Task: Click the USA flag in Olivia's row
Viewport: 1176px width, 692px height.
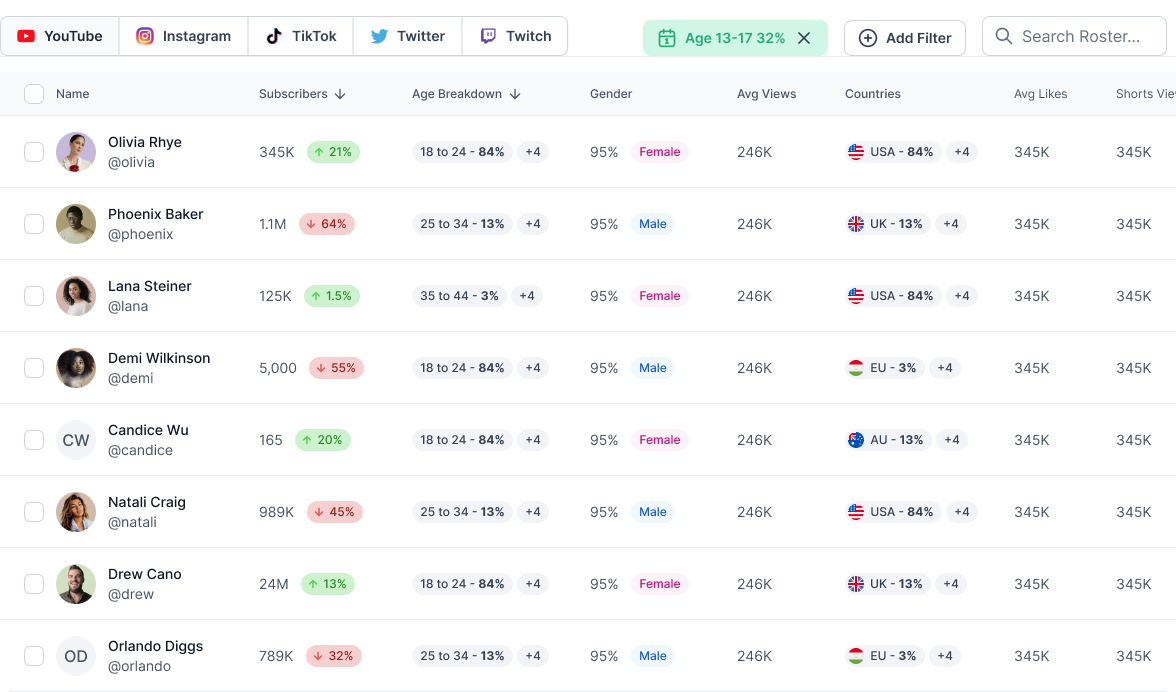Action: 856,152
